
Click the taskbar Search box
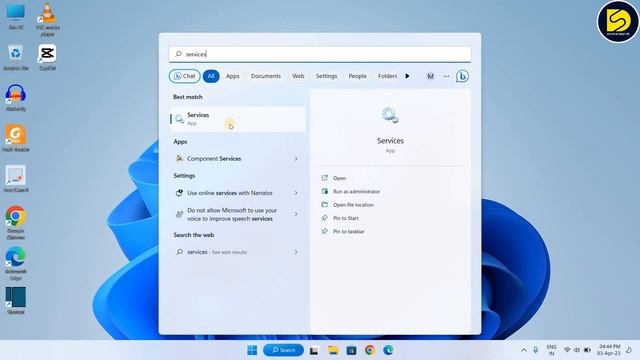(283, 350)
